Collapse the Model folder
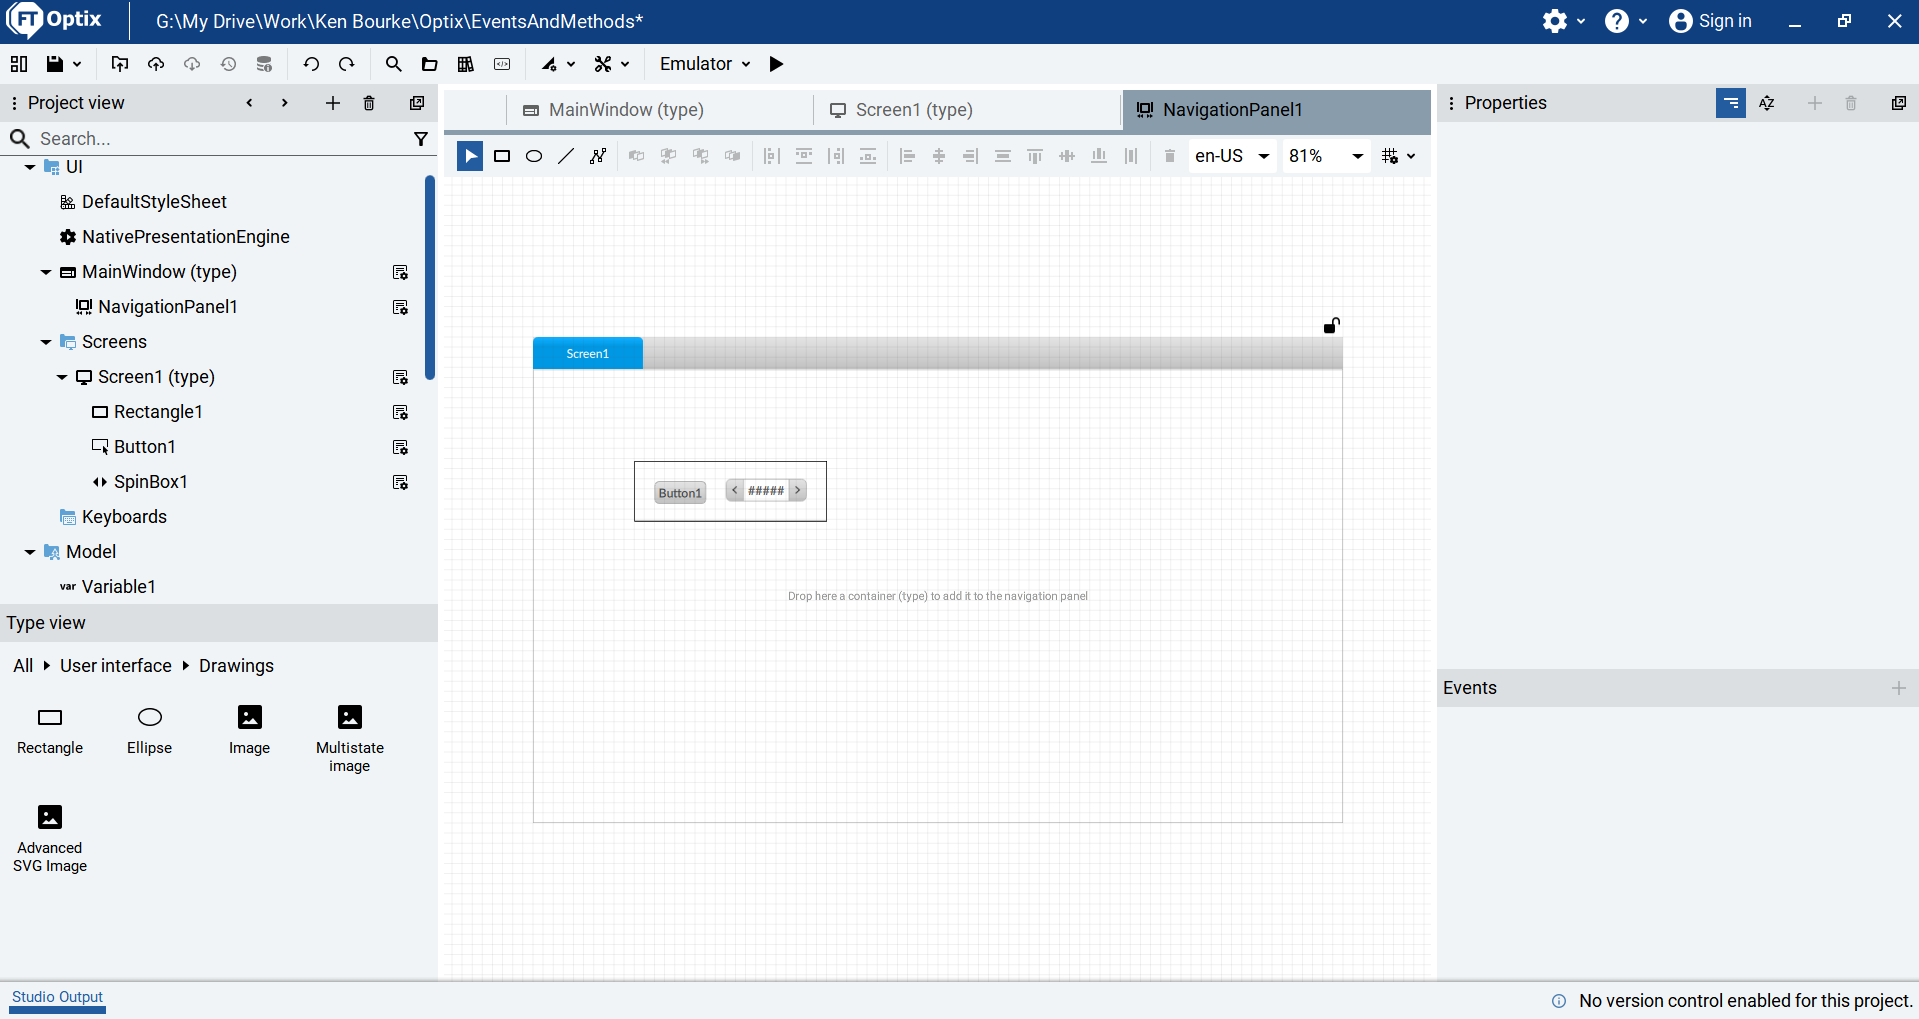Screen dimensions: 1919x1019 click(x=30, y=552)
